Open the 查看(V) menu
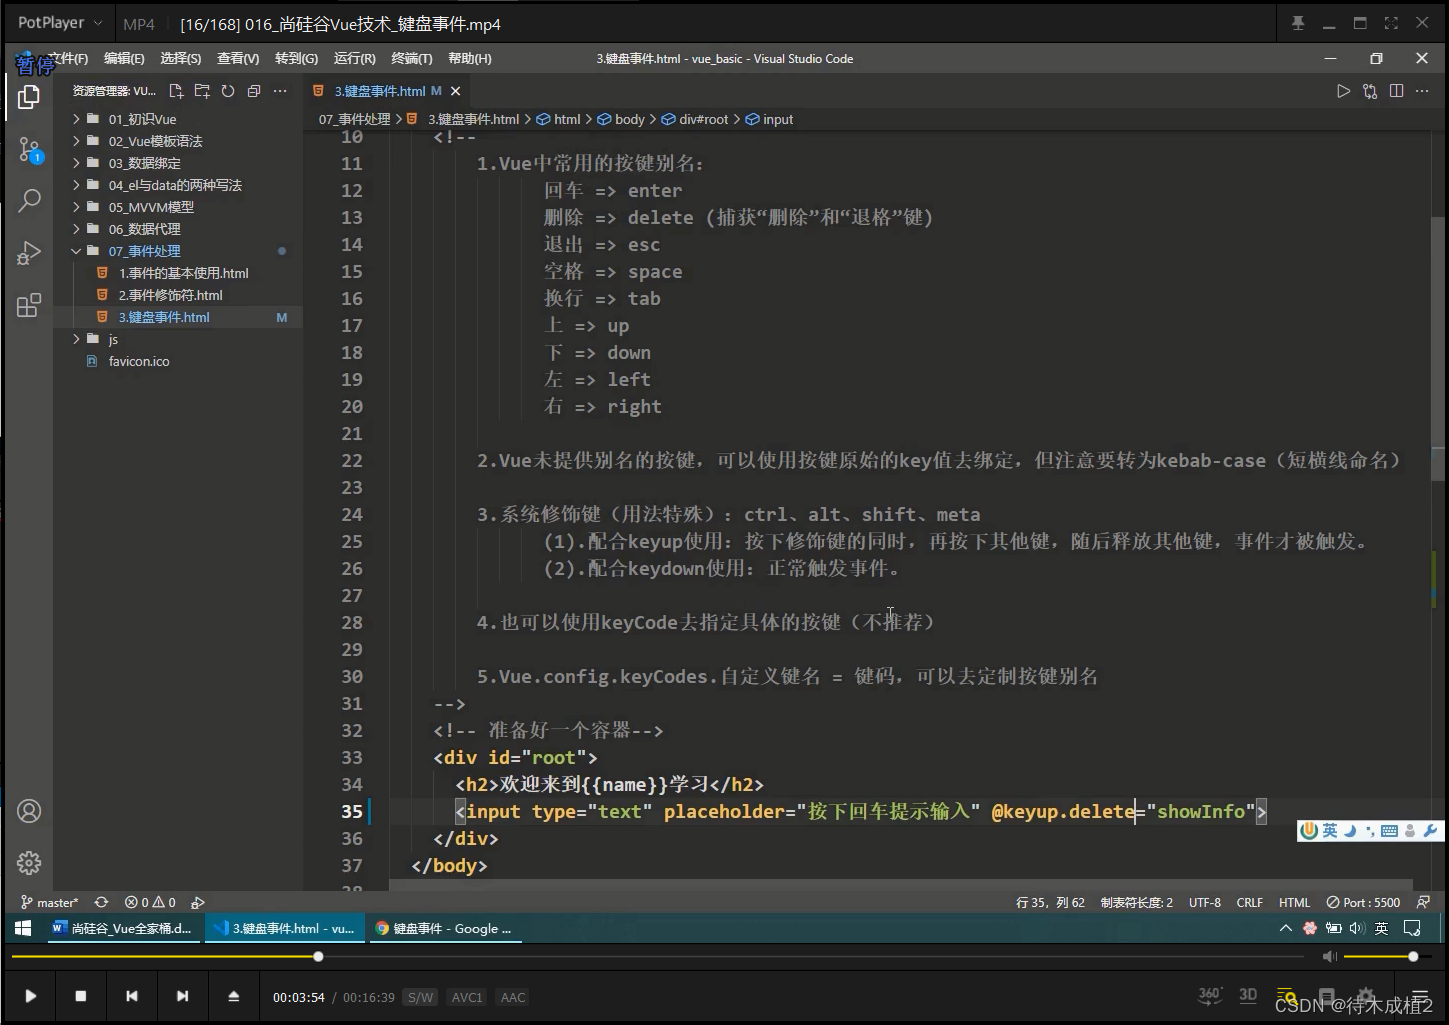This screenshot has height=1025, width=1449. [x=238, y=59]
